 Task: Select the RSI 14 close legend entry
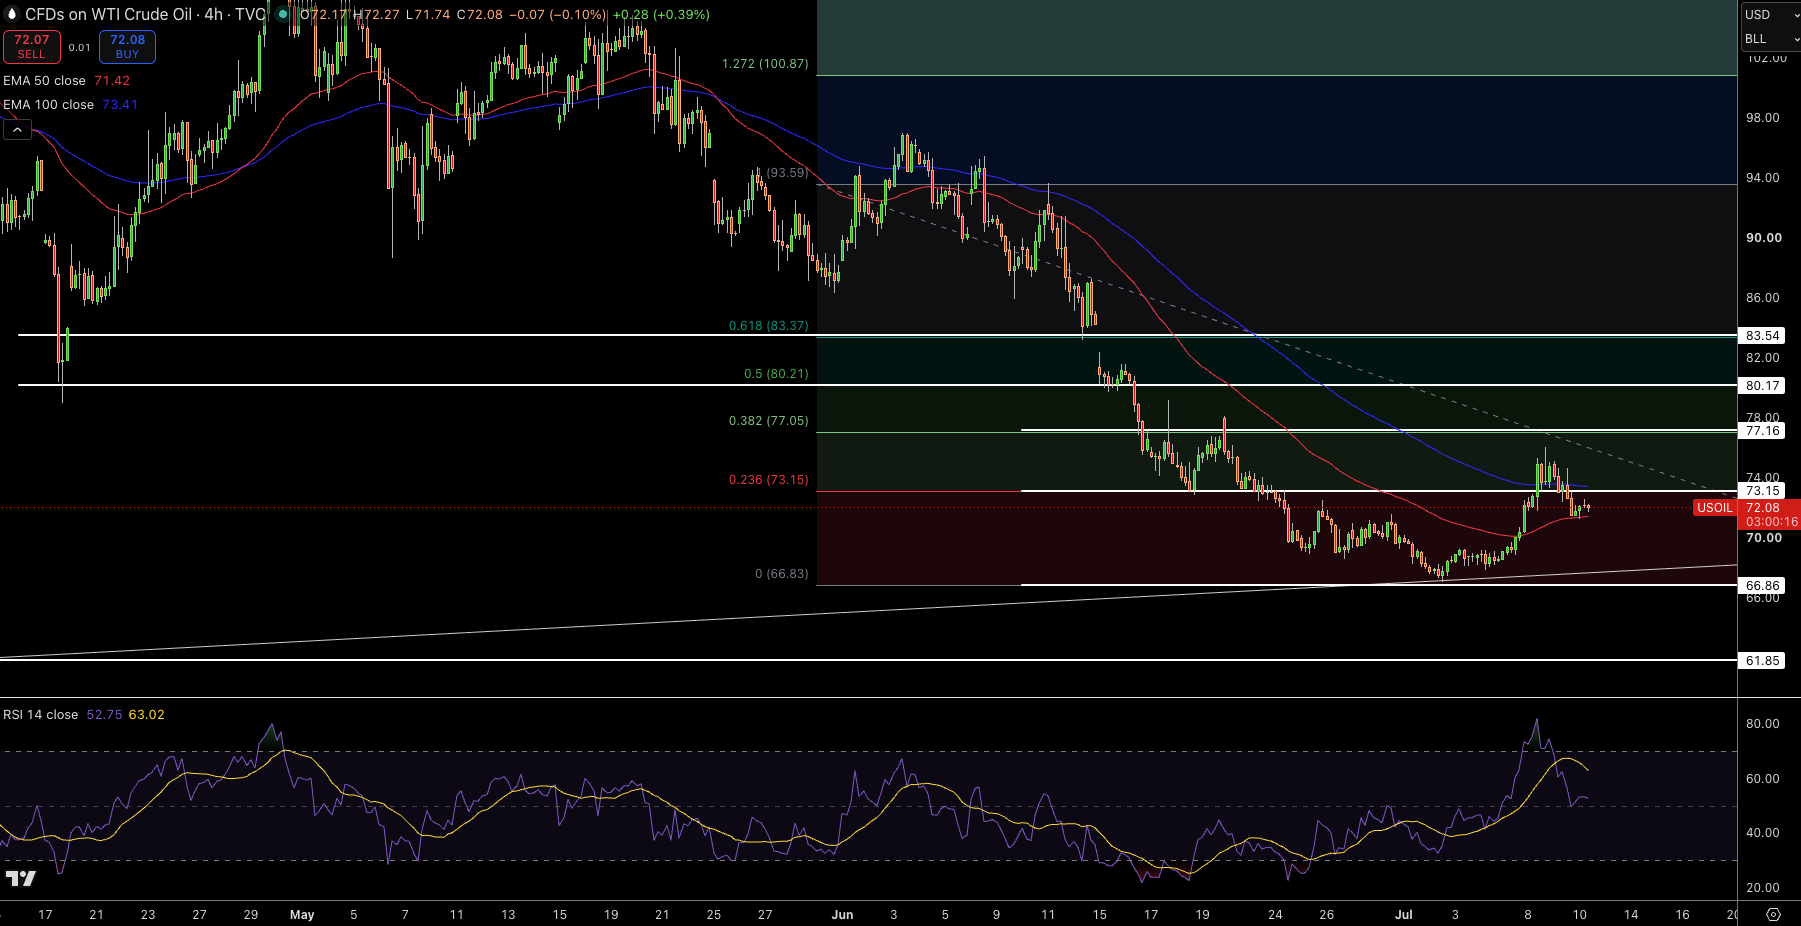click(40, 714)
